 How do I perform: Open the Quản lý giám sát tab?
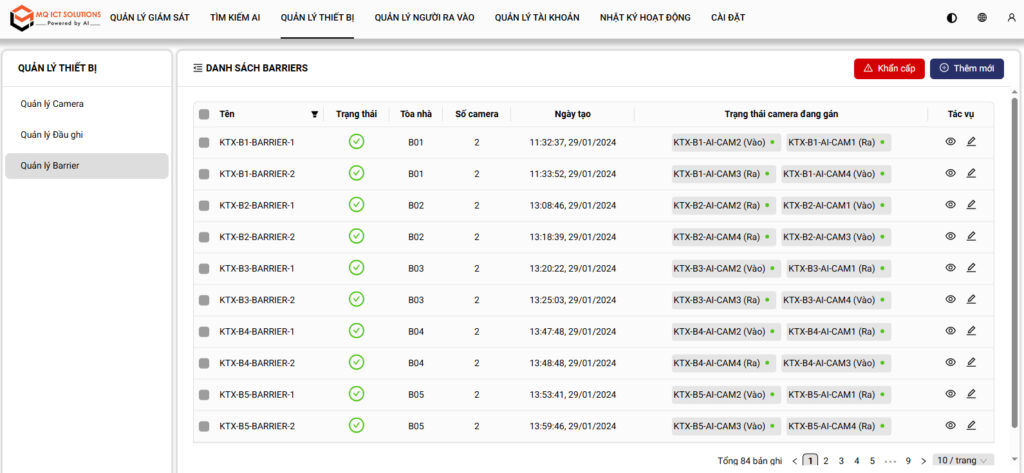pos(149,18)
